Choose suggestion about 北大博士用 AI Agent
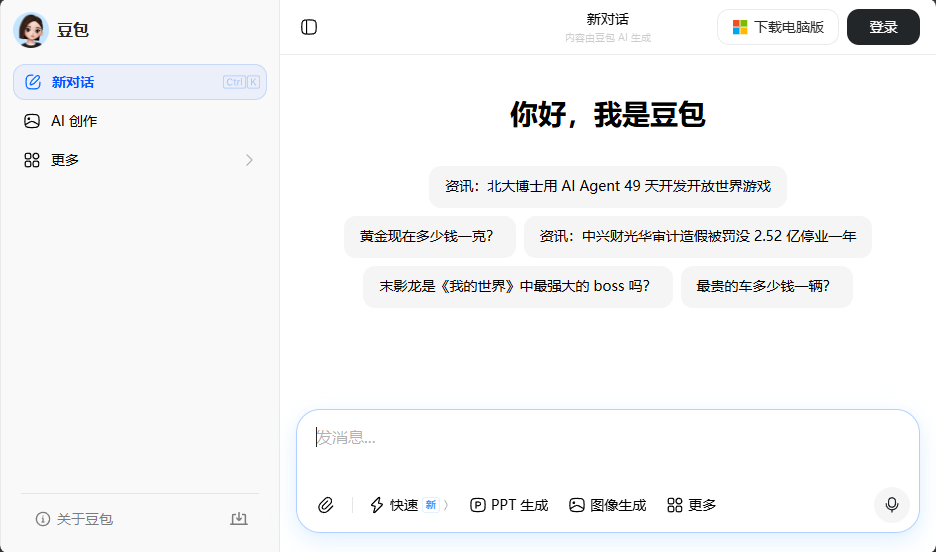Image resolution: width=936 pixels, height=552 pixels. [x=608, y=186]
